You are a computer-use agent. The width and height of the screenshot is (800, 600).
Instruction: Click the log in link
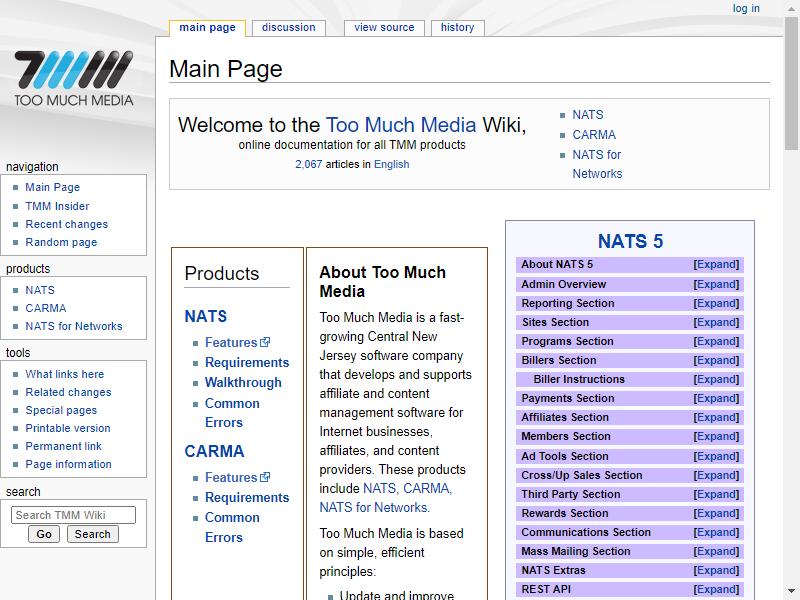coord(746,8)
